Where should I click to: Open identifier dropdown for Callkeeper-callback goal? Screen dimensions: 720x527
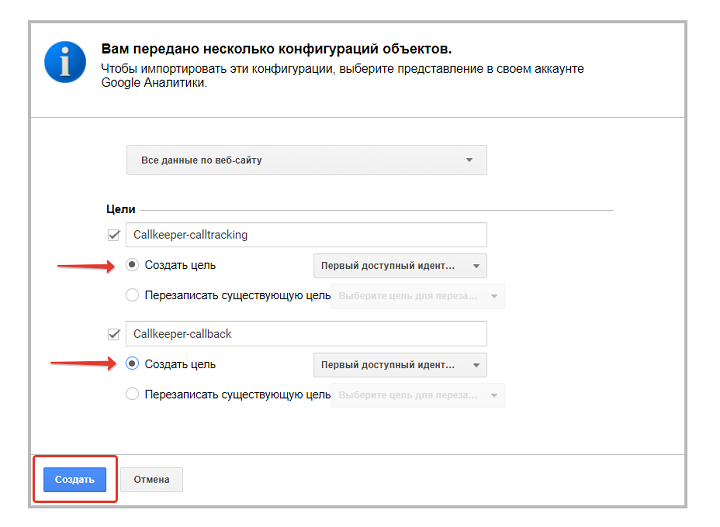400,365
